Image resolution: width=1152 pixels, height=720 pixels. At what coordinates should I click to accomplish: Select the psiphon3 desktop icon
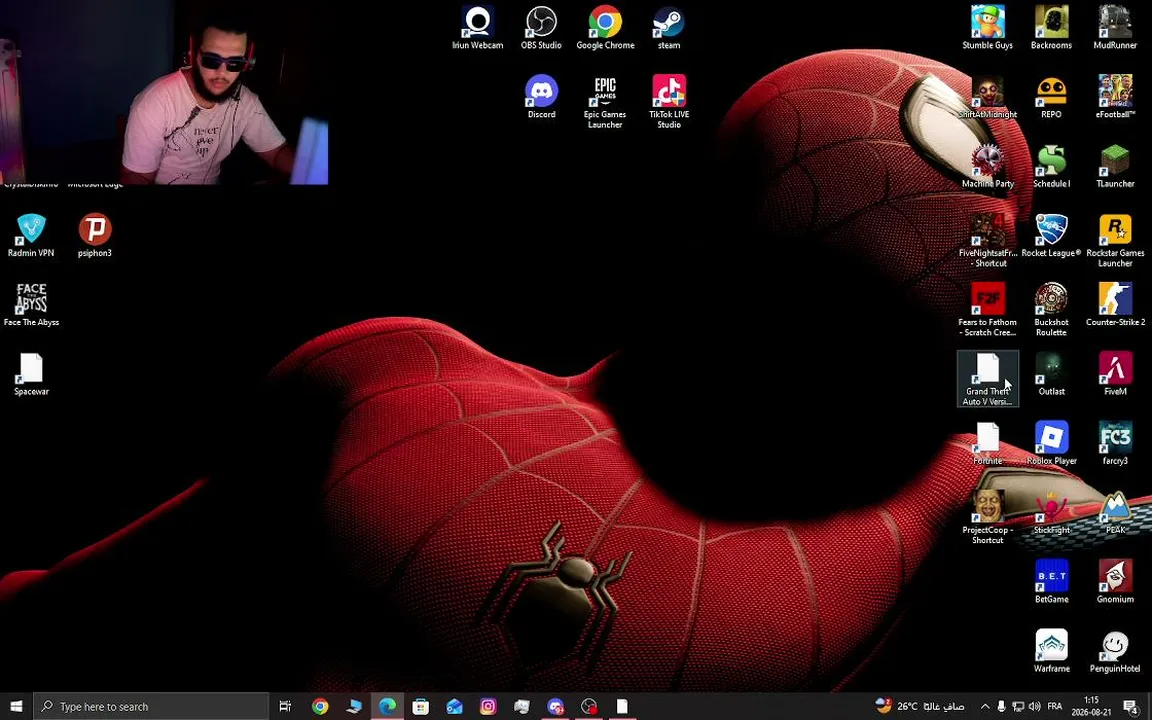click(95, 235)
